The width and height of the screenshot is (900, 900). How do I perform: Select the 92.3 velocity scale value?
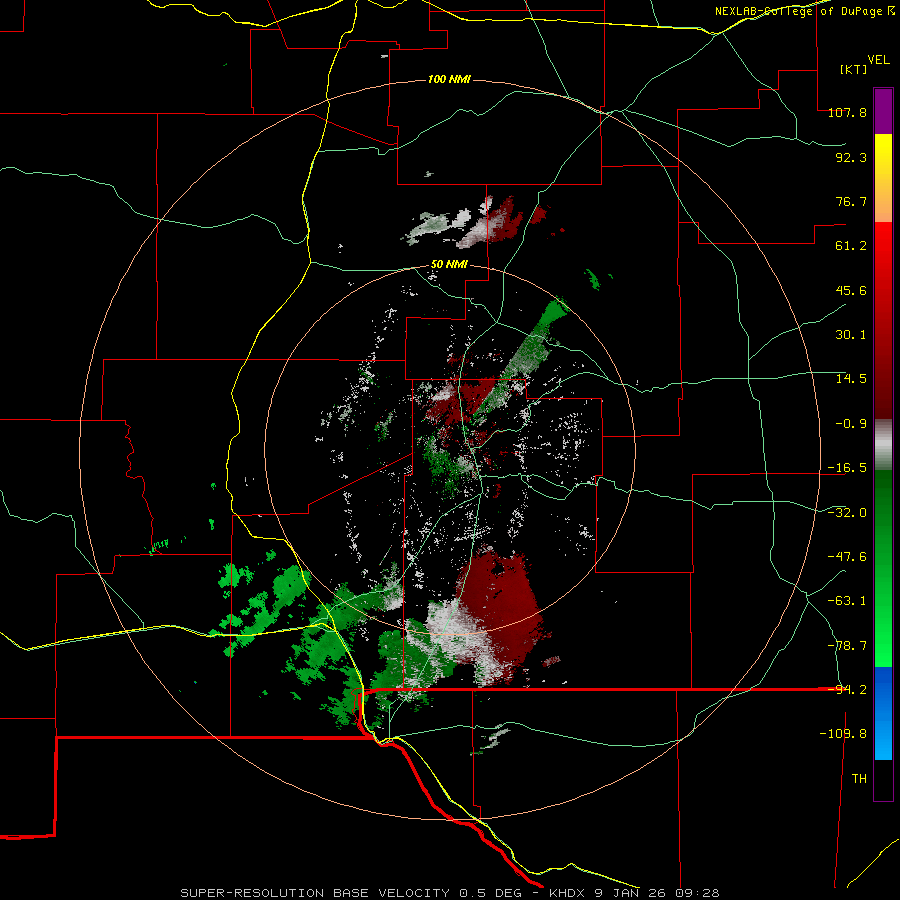point(851,157)
